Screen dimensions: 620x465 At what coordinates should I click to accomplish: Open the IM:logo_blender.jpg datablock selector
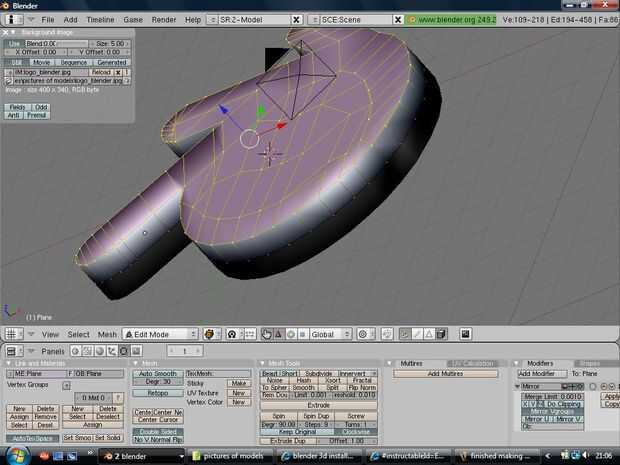(9, 72)
